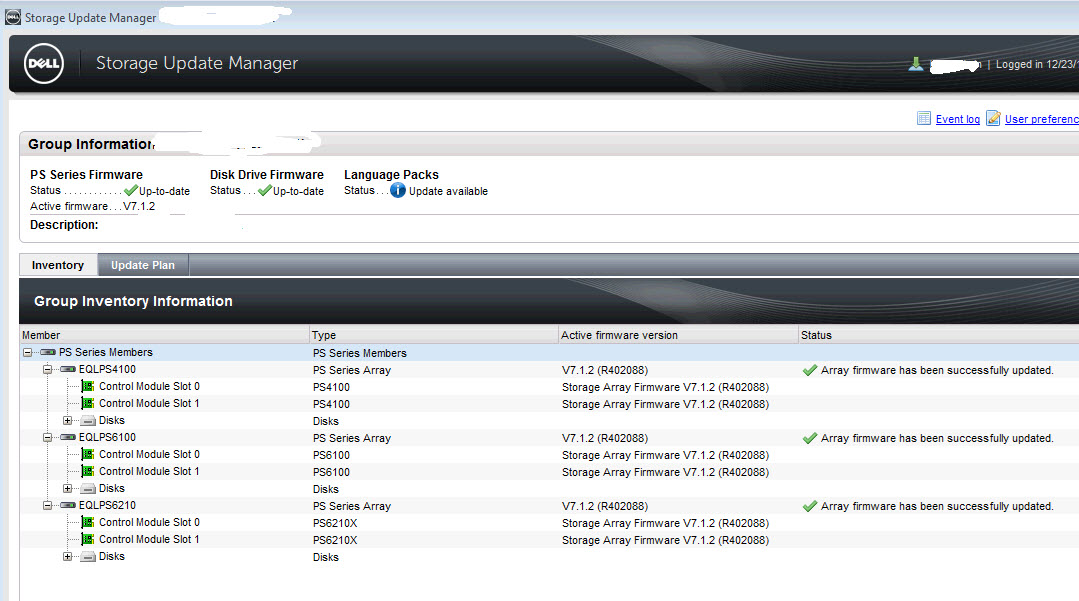Click the PS Series Firmware green checkmark
This screenshot has height=601, width=1079.
tap(131, 191)
